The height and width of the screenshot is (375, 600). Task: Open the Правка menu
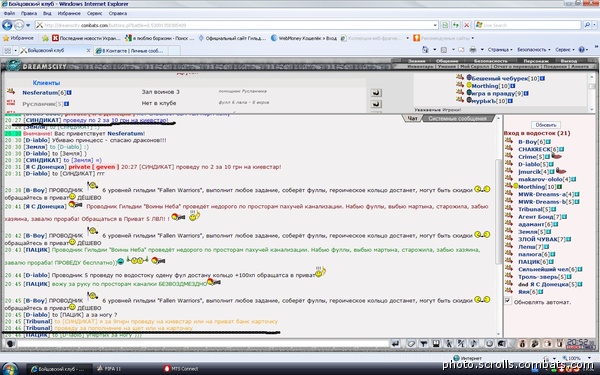29,13
